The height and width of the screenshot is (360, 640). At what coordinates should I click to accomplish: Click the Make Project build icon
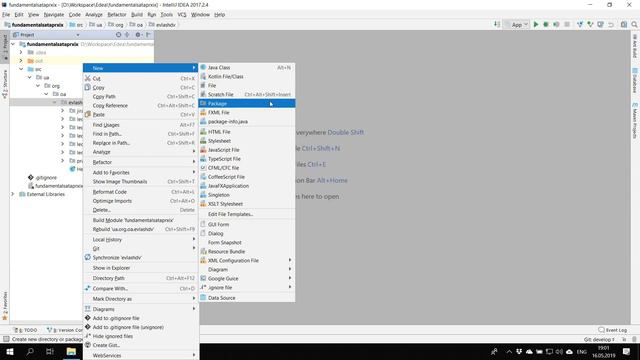(x=497, y=24)
